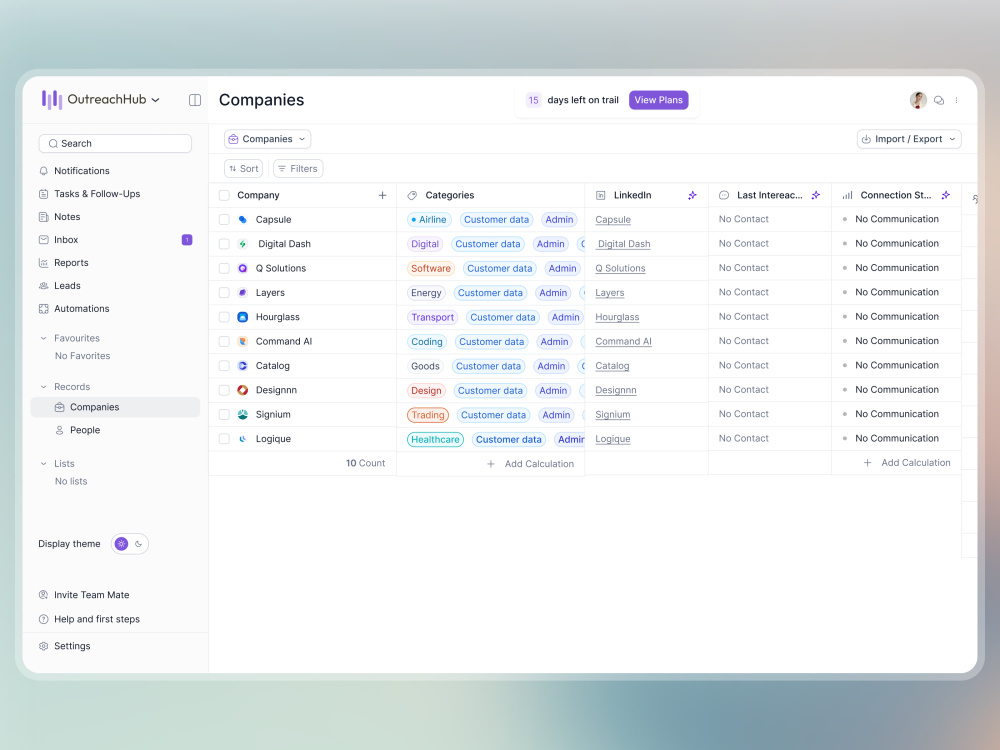
Task: Click Connection Strength column sparkle icon
Action: (946, 195)
